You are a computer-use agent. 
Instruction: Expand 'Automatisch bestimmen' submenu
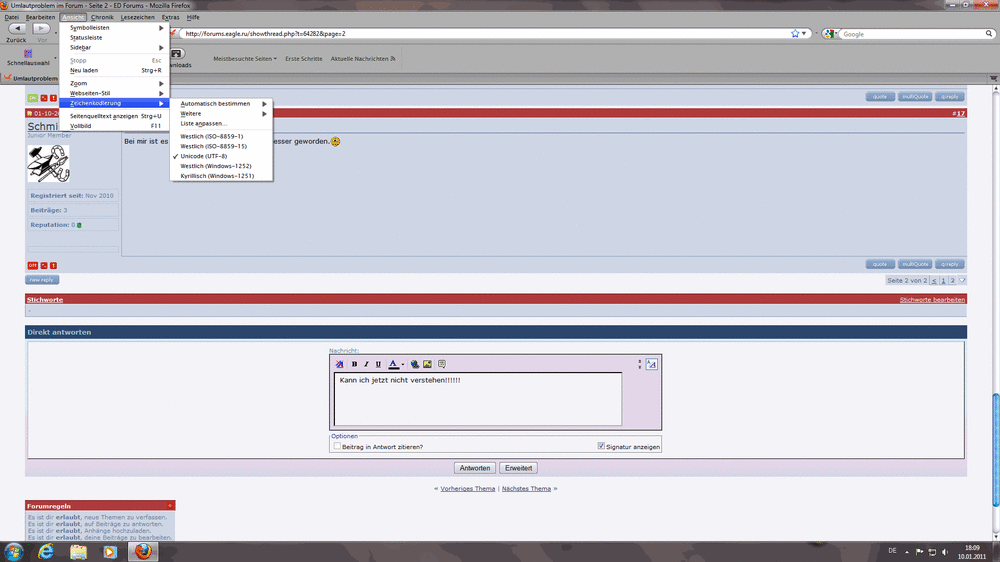[221, 103]
